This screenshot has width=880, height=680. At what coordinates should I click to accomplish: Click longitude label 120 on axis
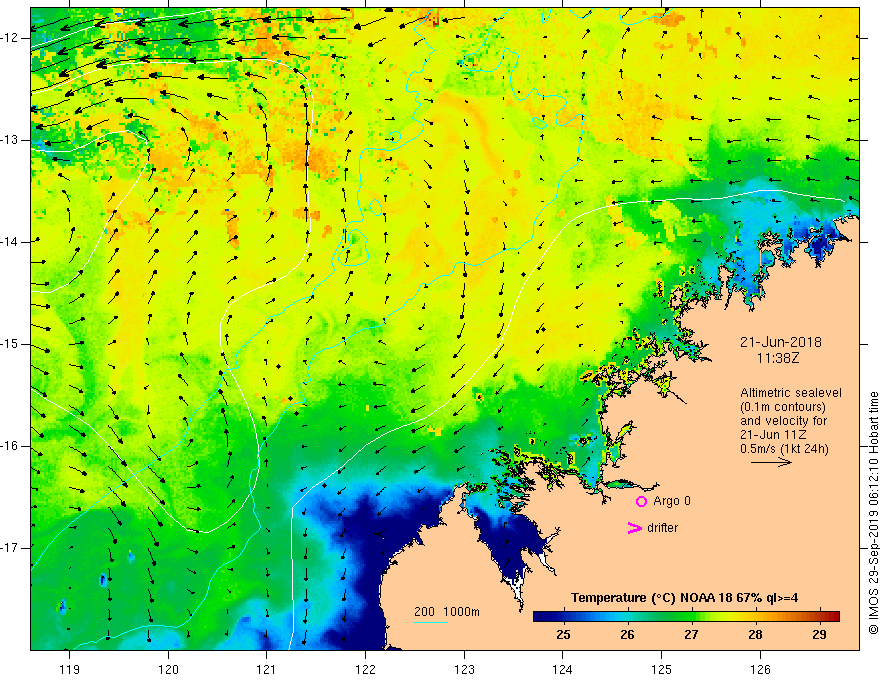[x=168, y=669]
